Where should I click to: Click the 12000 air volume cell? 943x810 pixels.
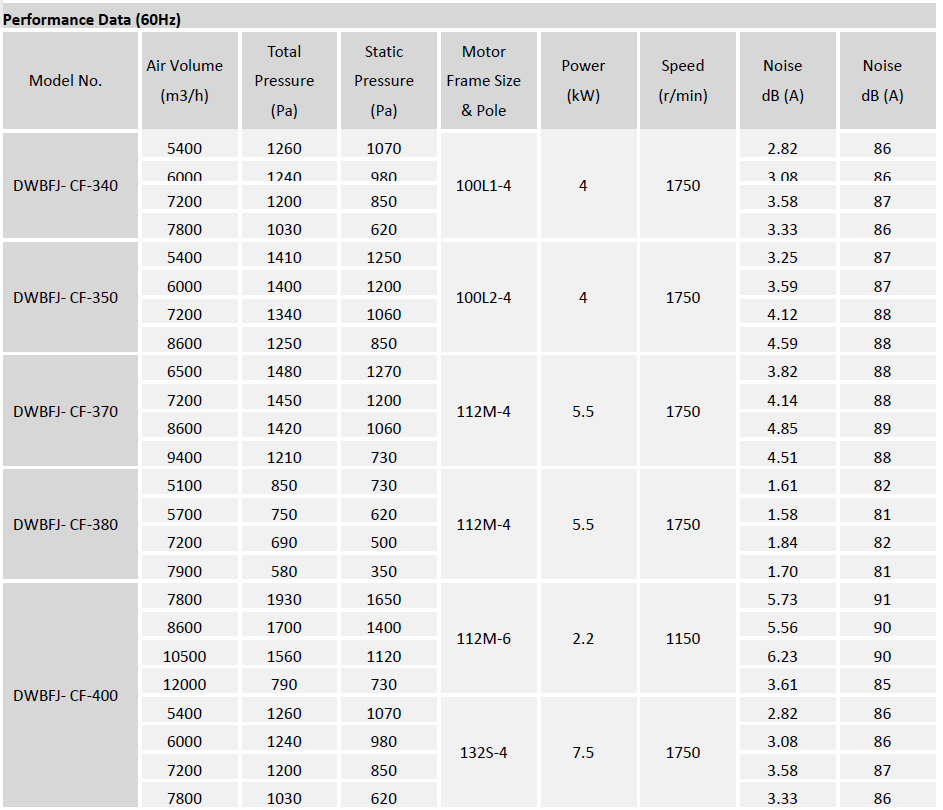coord(185,685)
